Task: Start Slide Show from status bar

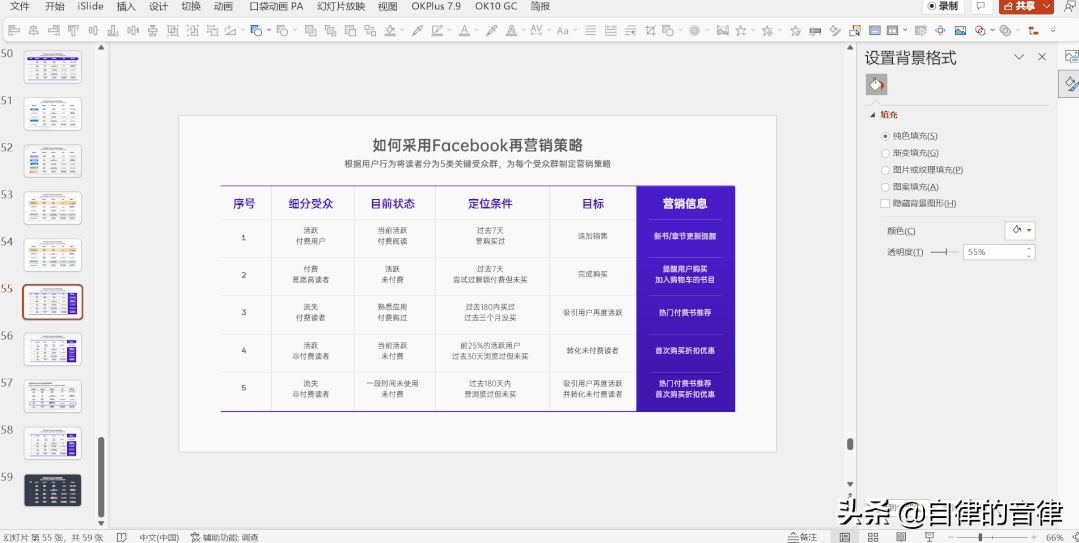Action: (x=930, y=537)
